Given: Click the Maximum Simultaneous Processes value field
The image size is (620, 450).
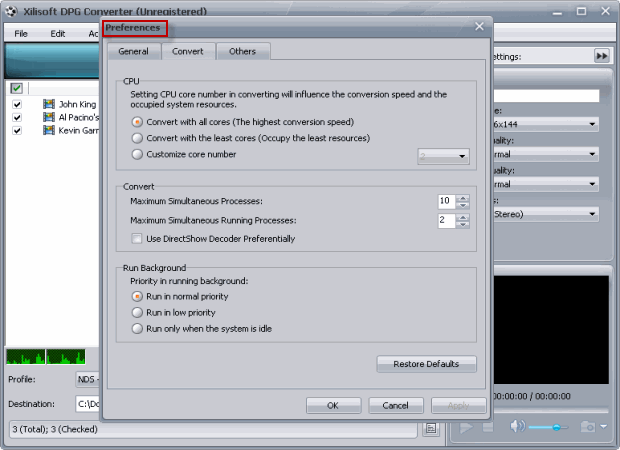Looking at the screenshot, I should [x=446, y=201].
